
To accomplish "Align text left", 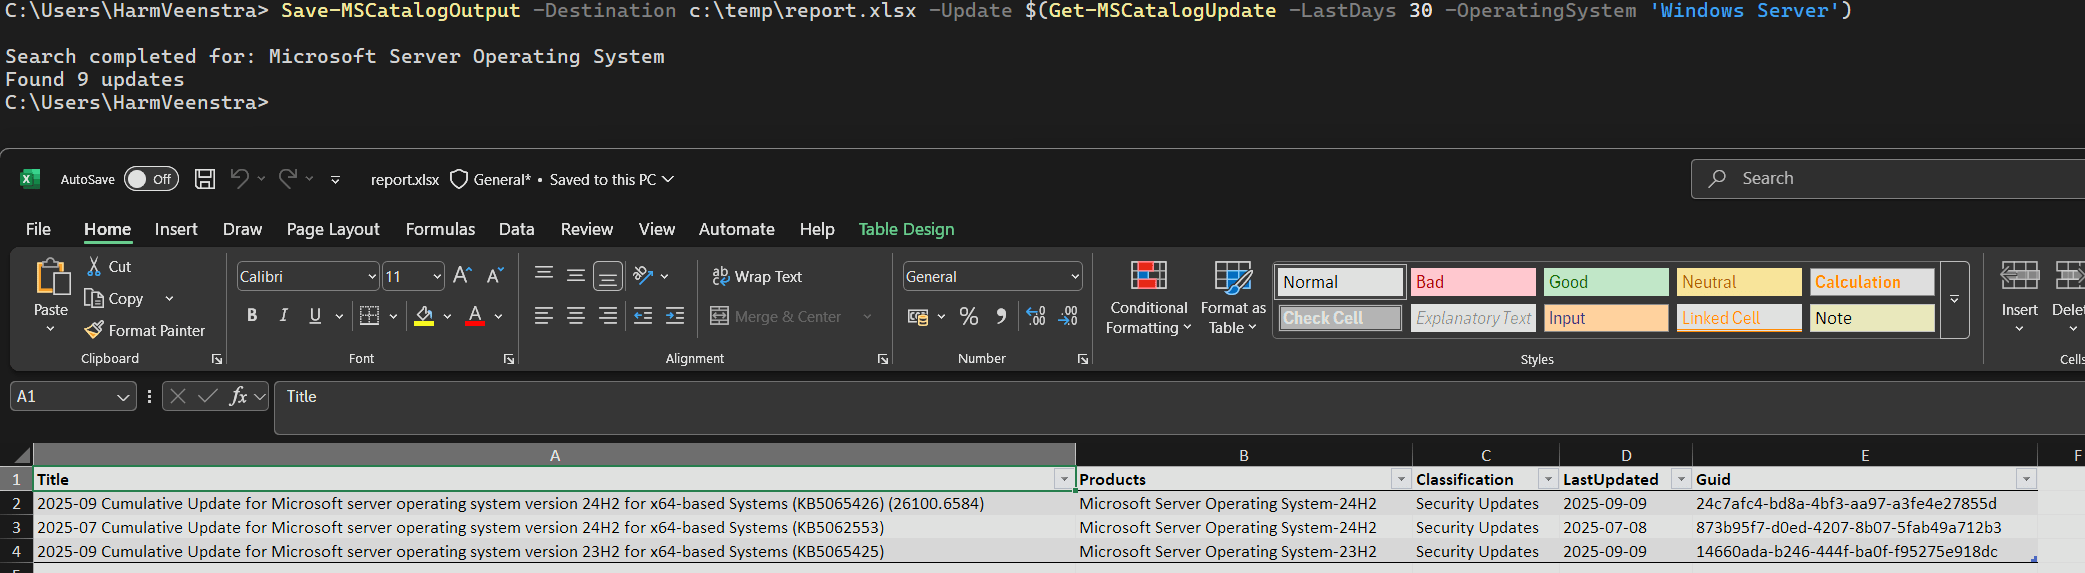I will click(x=544, y=316).
